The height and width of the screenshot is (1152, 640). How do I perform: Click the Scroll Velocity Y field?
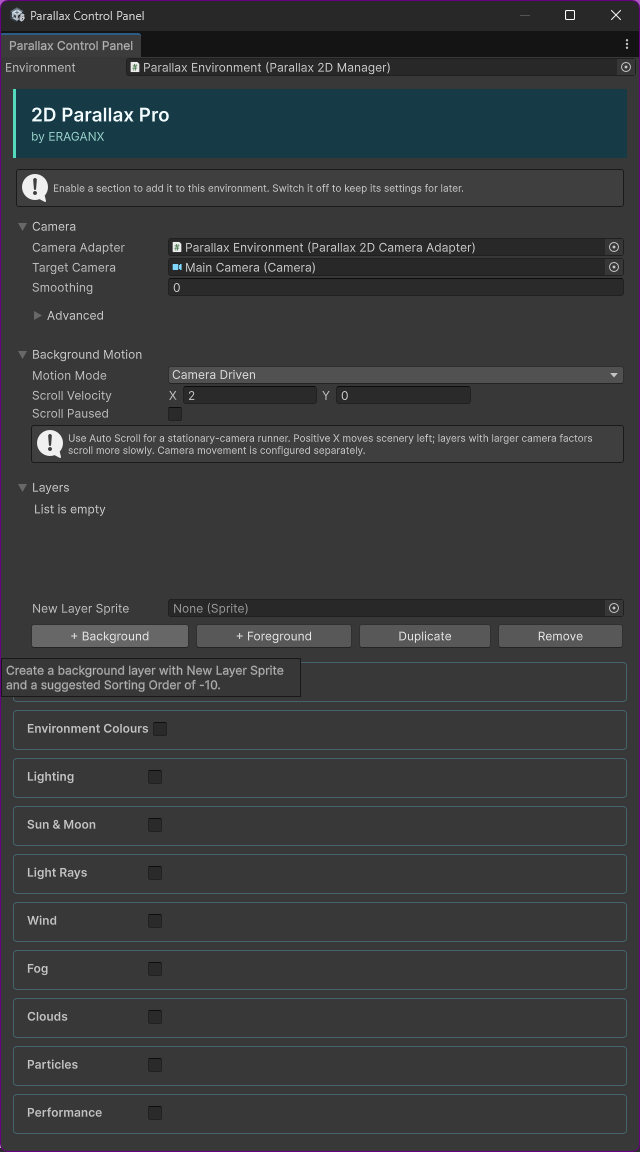click(x=403, y=395)
